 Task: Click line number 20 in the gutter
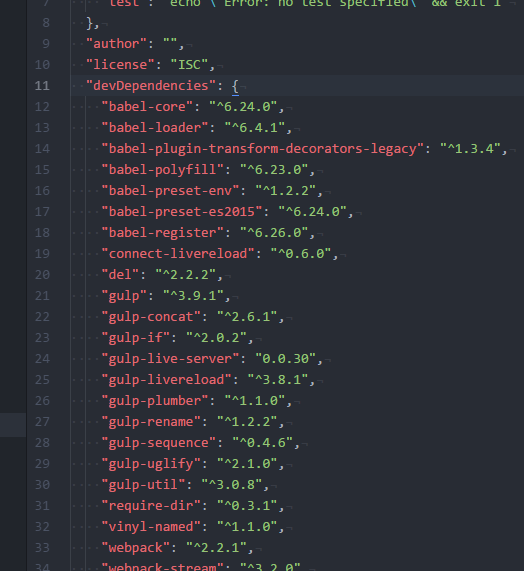(42, 275)
